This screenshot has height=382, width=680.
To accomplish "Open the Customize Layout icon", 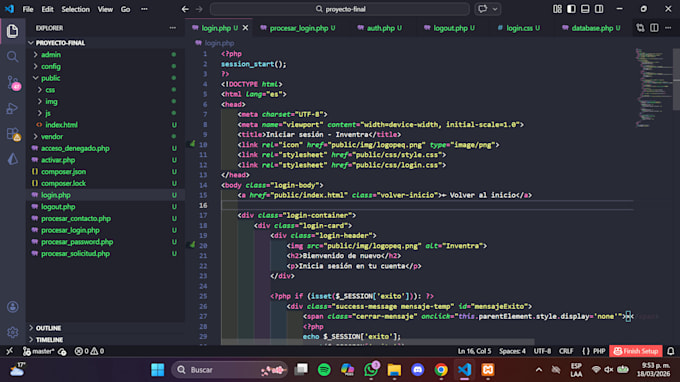I will click(x=557, y=9).
